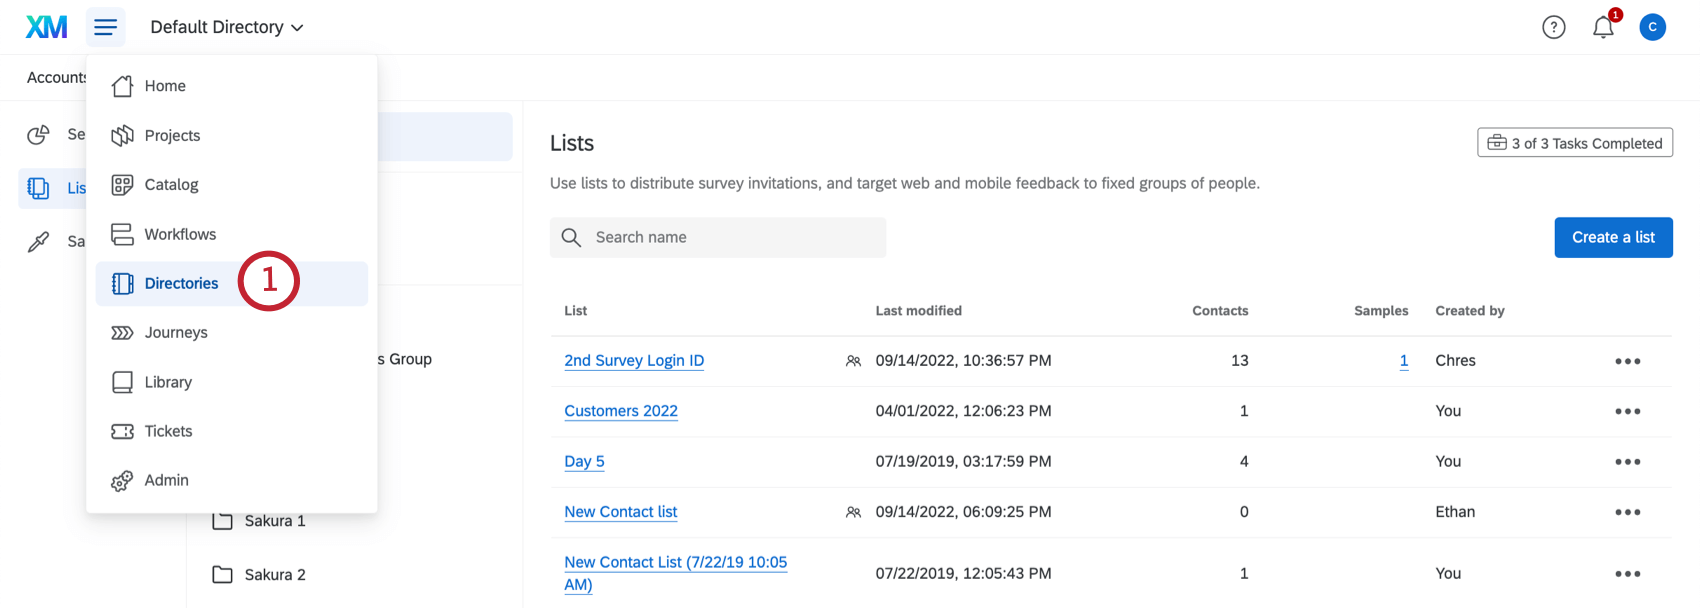The width and height of the screenshot is (1700, 608).
Task: Expand the Default Directory dropdown
Action: click(227, 27)
